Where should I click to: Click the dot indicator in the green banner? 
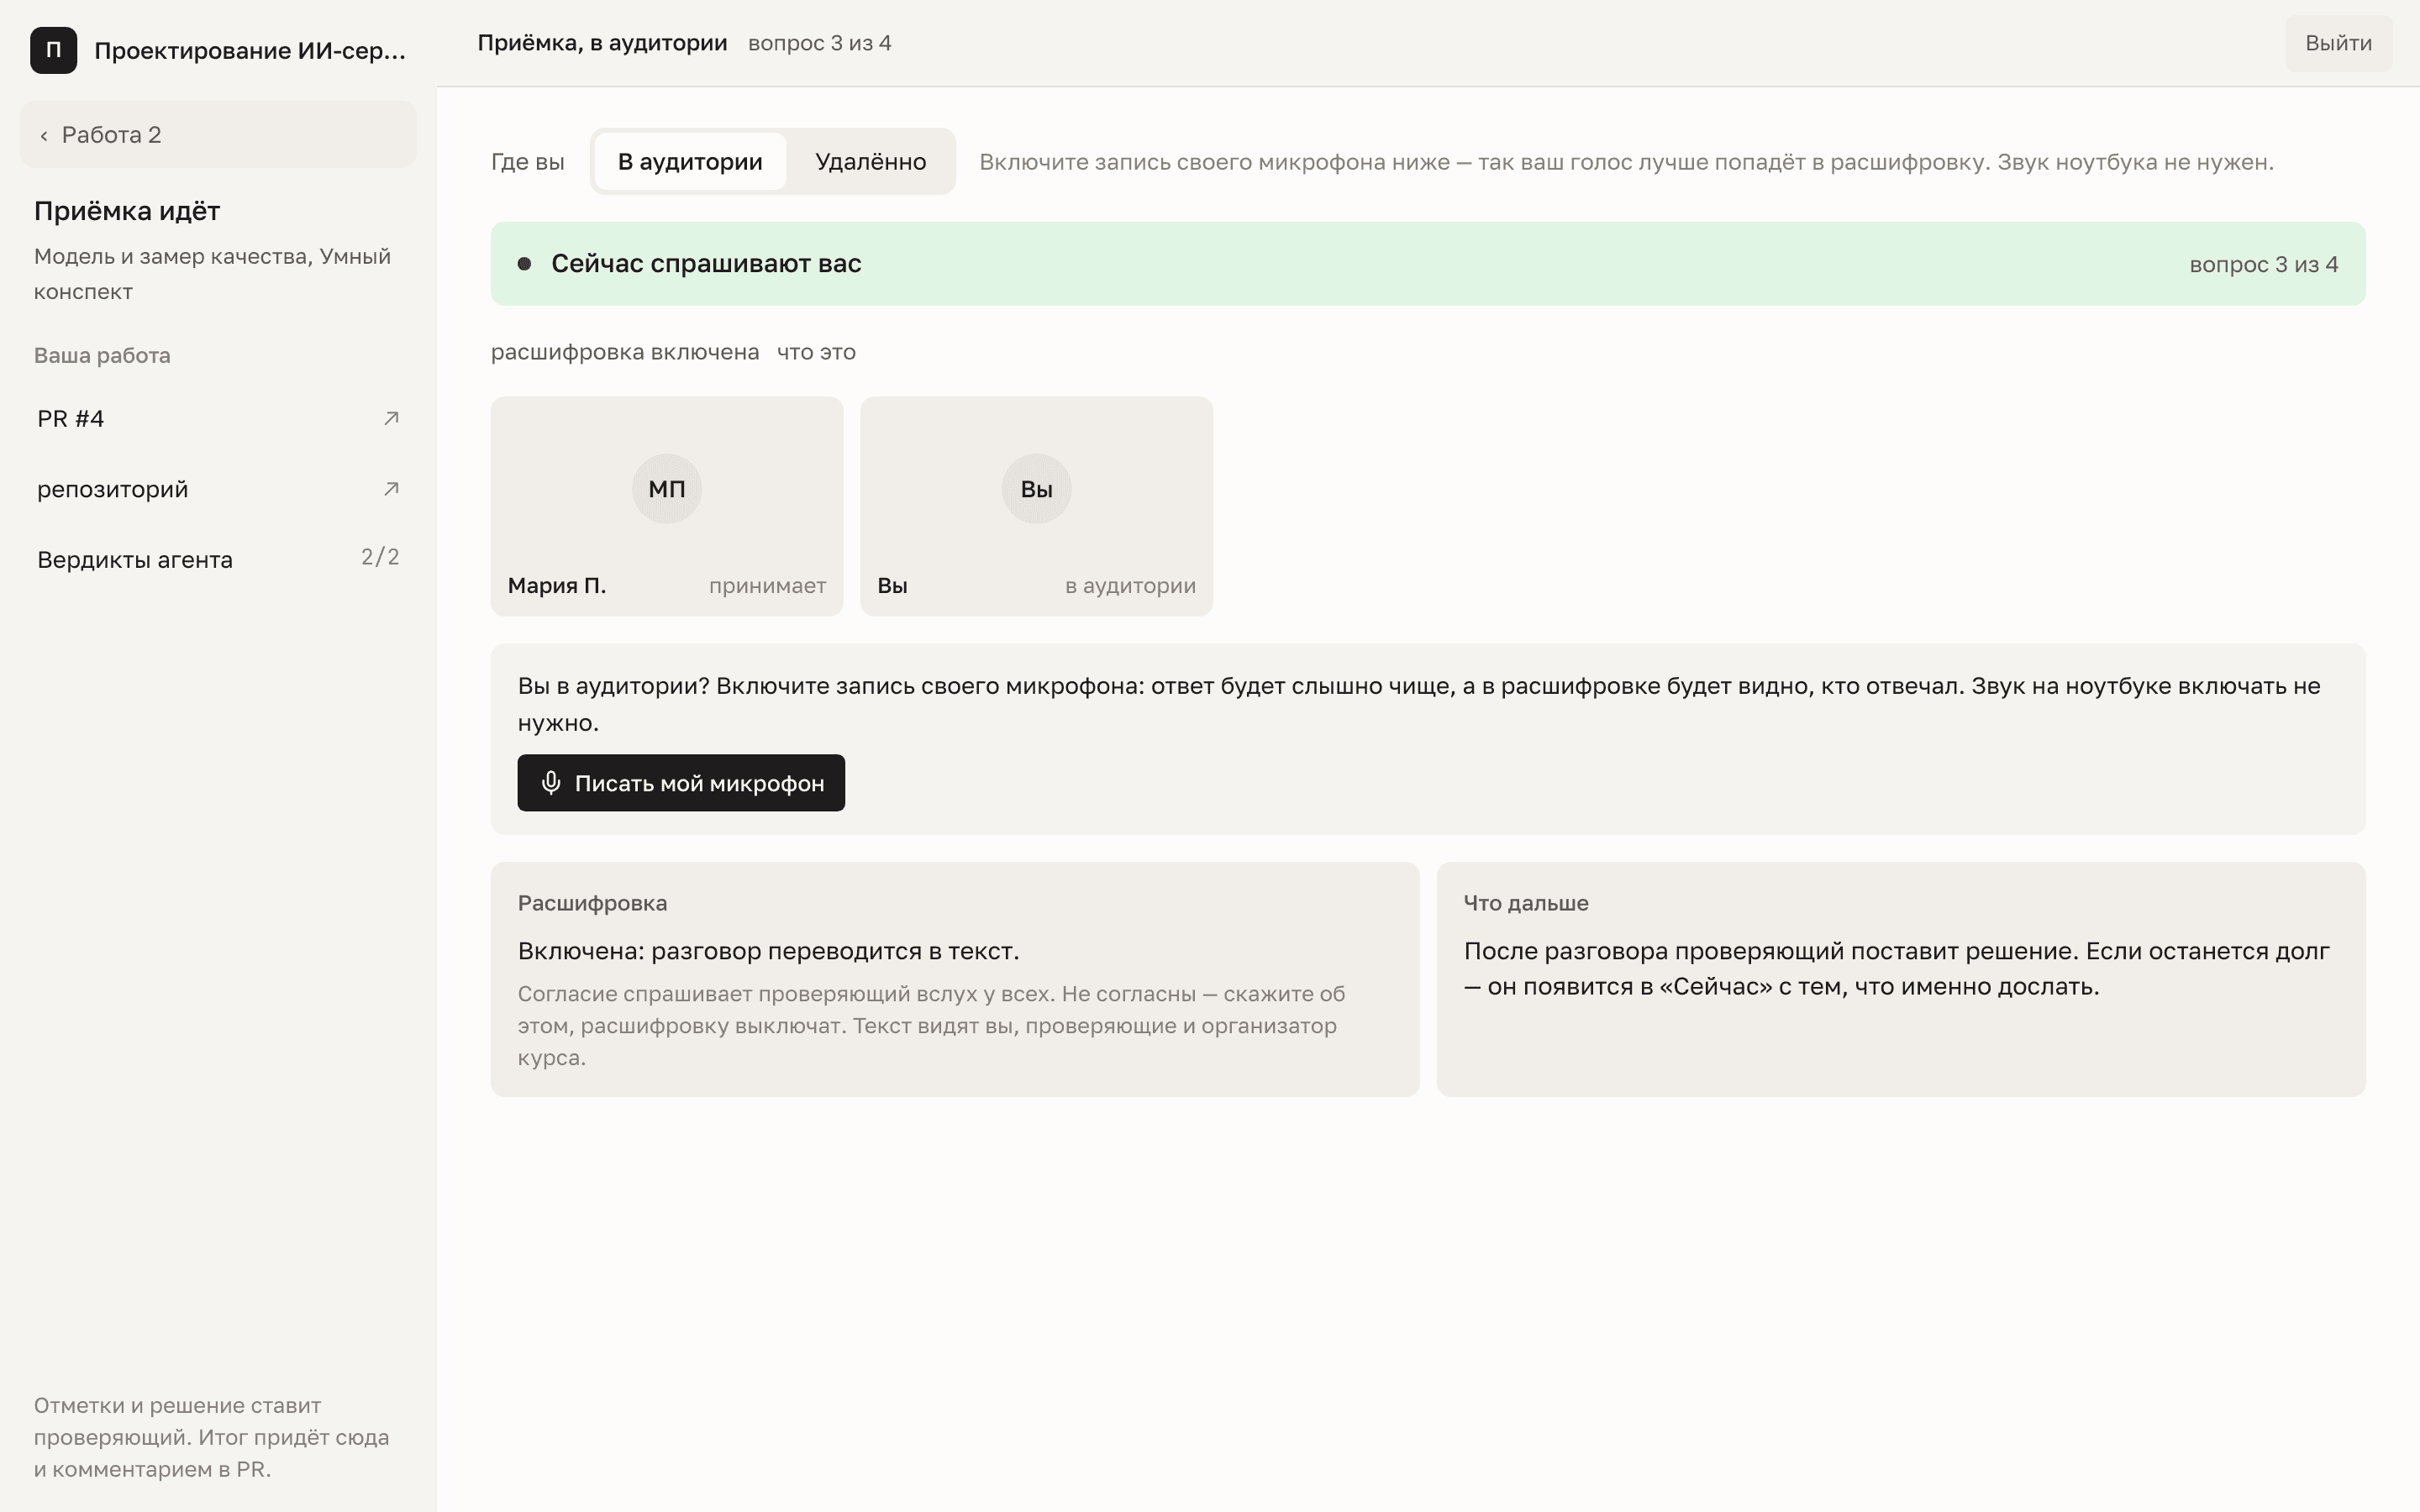tap(524, 264)
